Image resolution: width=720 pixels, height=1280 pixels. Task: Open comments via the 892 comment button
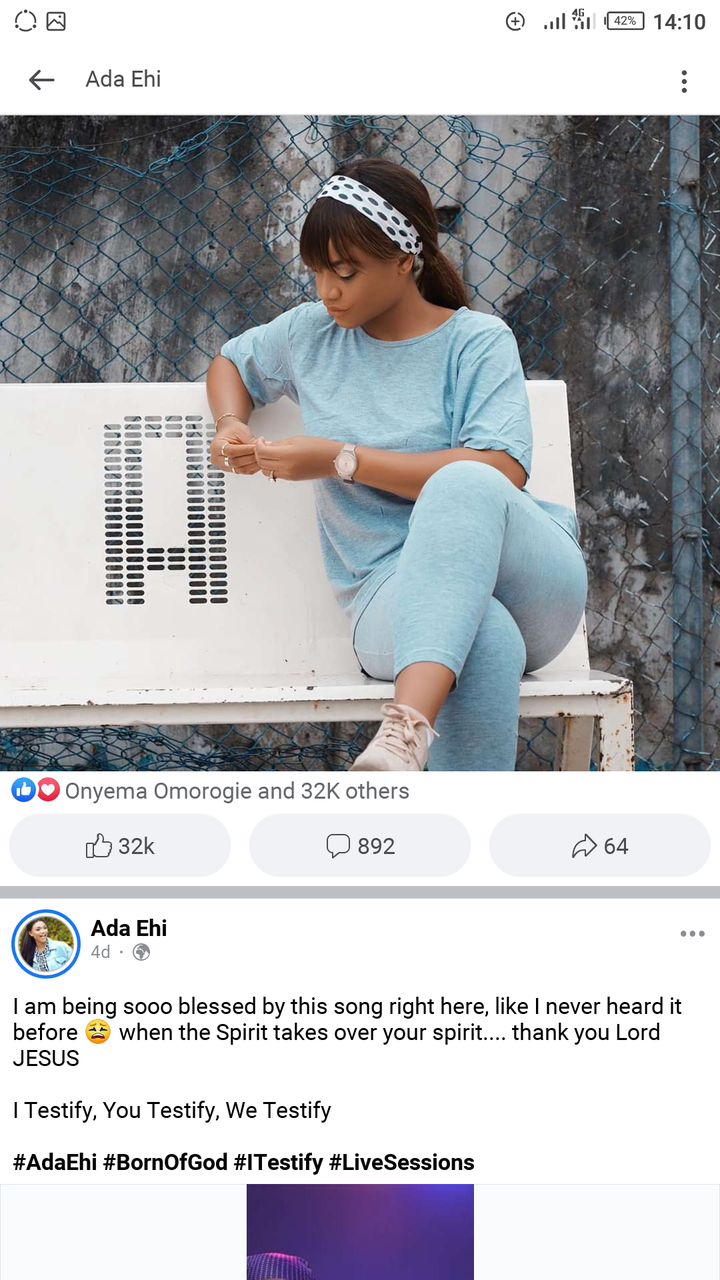[360, 846]
